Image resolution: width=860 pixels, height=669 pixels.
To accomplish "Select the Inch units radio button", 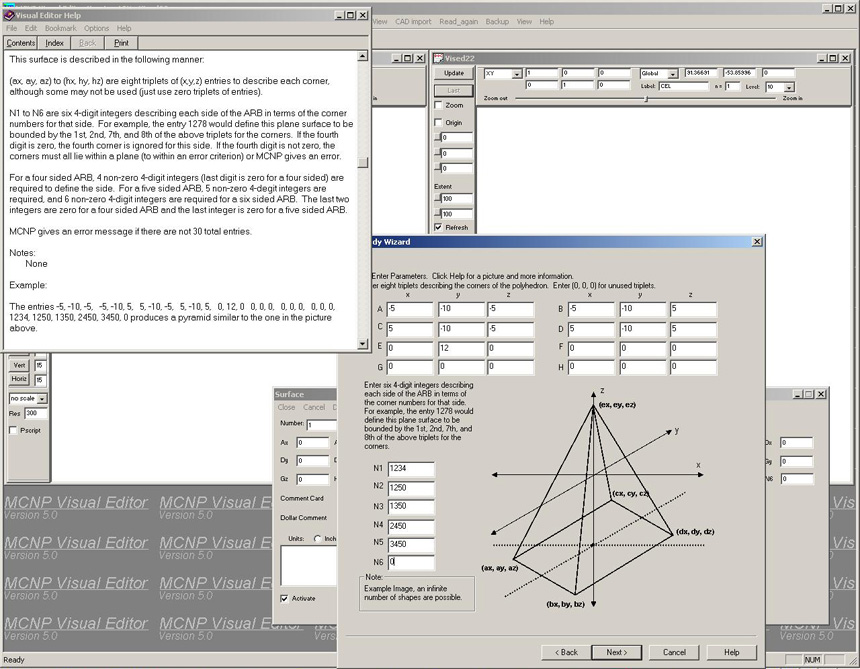I will pos(318,539).
